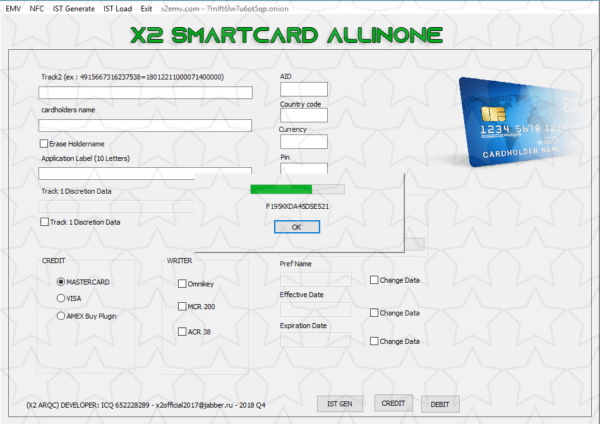Open the NFC menu
The height and width of the screenshot is (424, 600).
click(x=37, y=8)
